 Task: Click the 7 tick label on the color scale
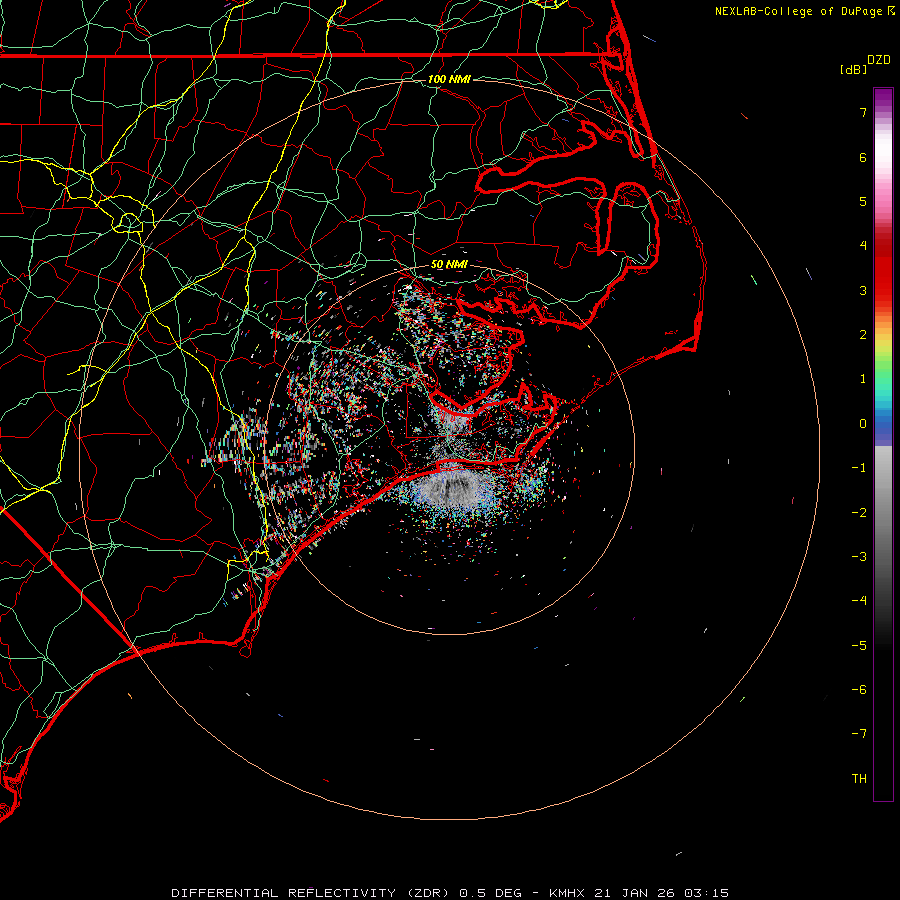pos(863,112)
